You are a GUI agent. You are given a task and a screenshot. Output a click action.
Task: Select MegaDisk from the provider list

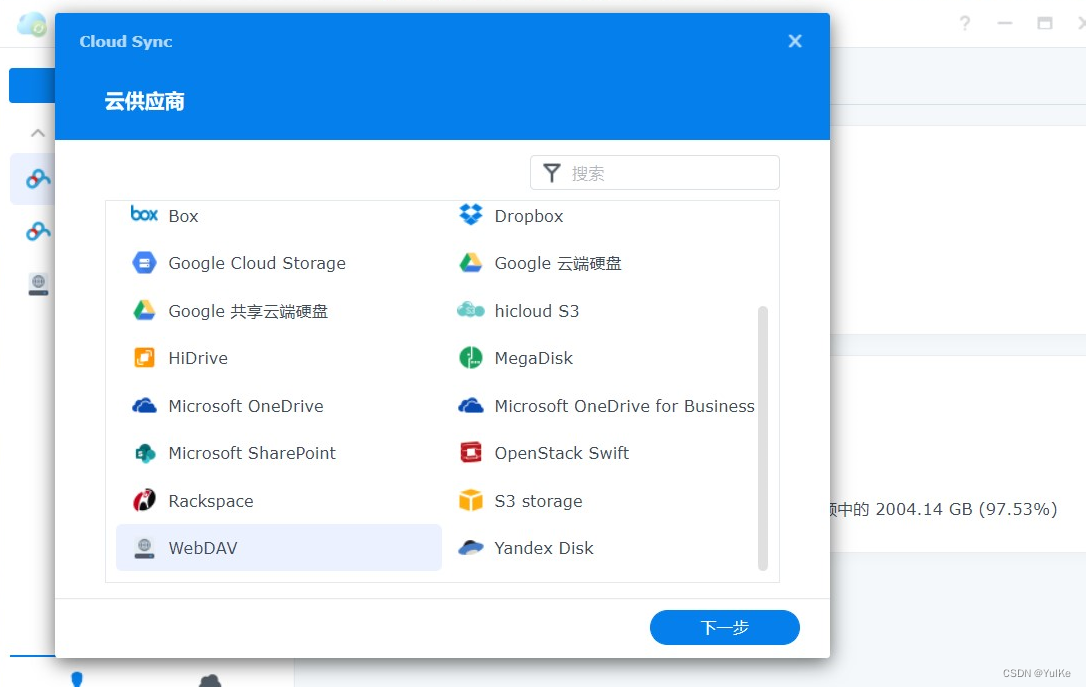(533, 358)
